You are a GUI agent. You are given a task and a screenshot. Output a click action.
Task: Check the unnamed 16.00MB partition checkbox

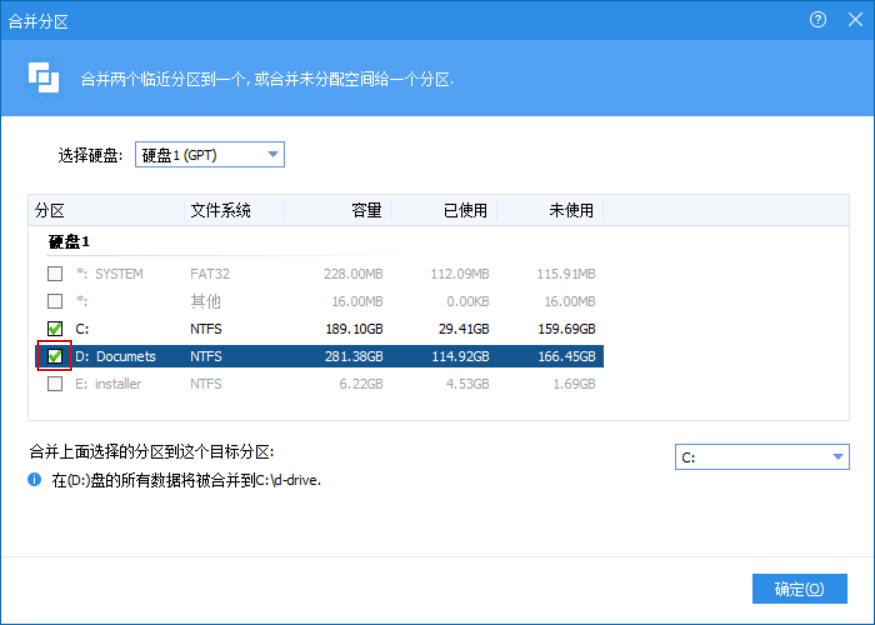pos(55,301)
